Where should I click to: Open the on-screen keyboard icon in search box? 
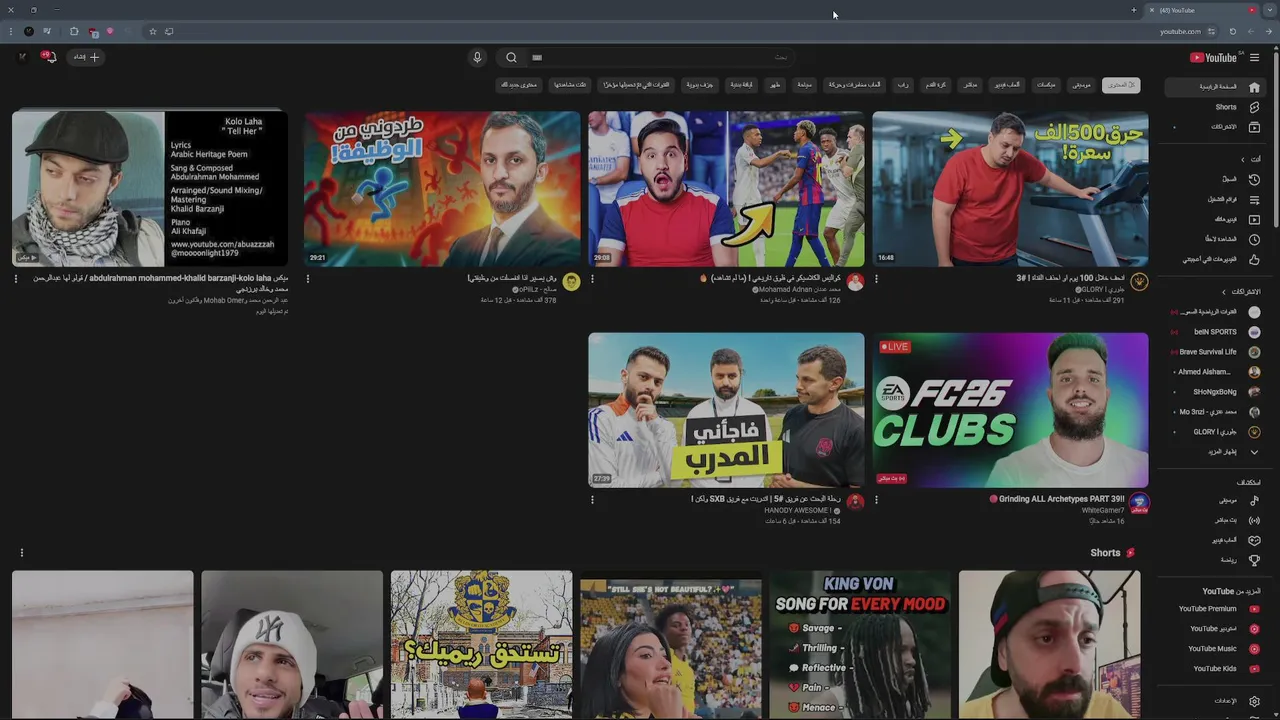(537, 57)
